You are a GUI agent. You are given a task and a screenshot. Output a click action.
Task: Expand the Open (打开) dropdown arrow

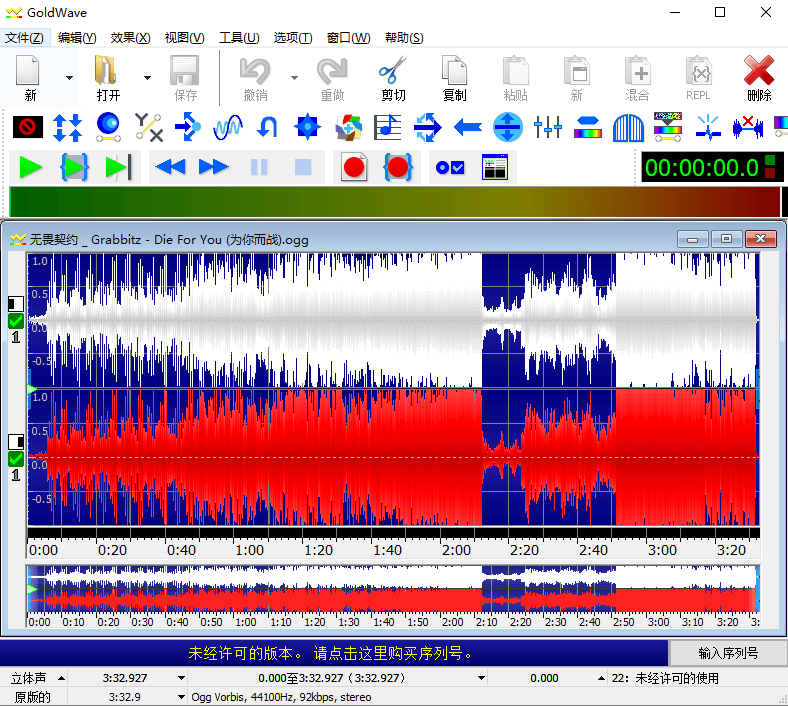coord(147,78)
